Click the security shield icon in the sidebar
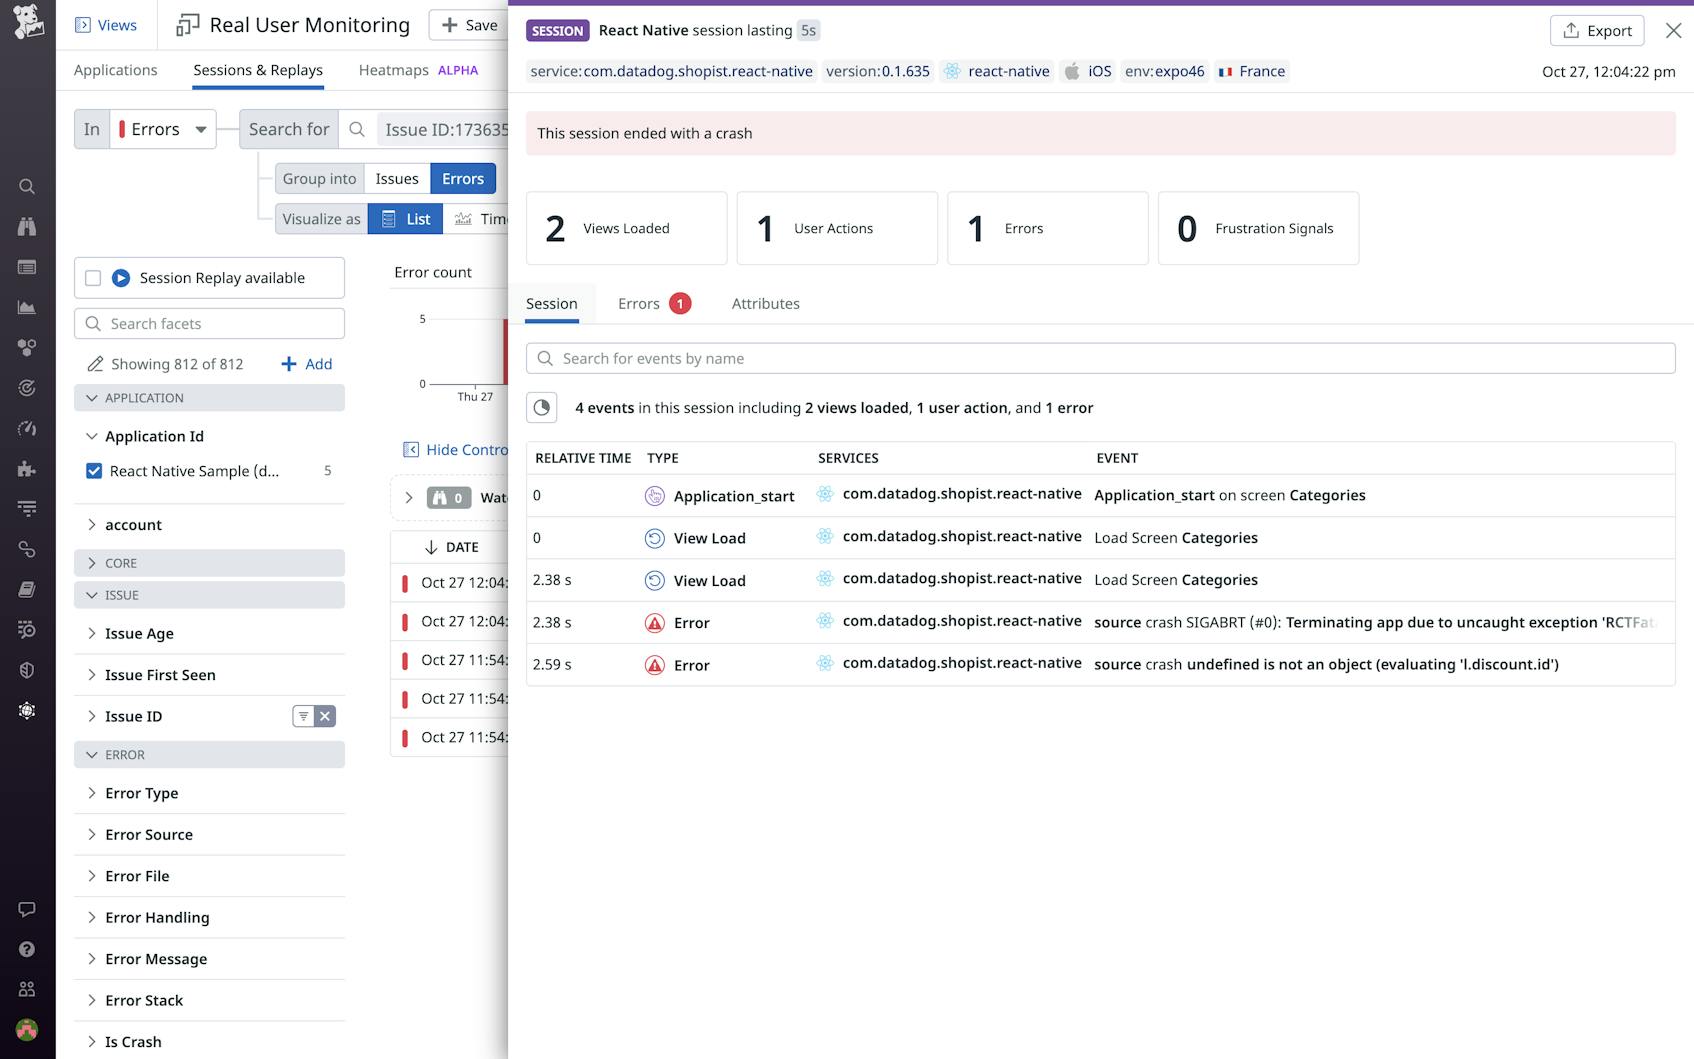1694x1059 pixels. 27,670
